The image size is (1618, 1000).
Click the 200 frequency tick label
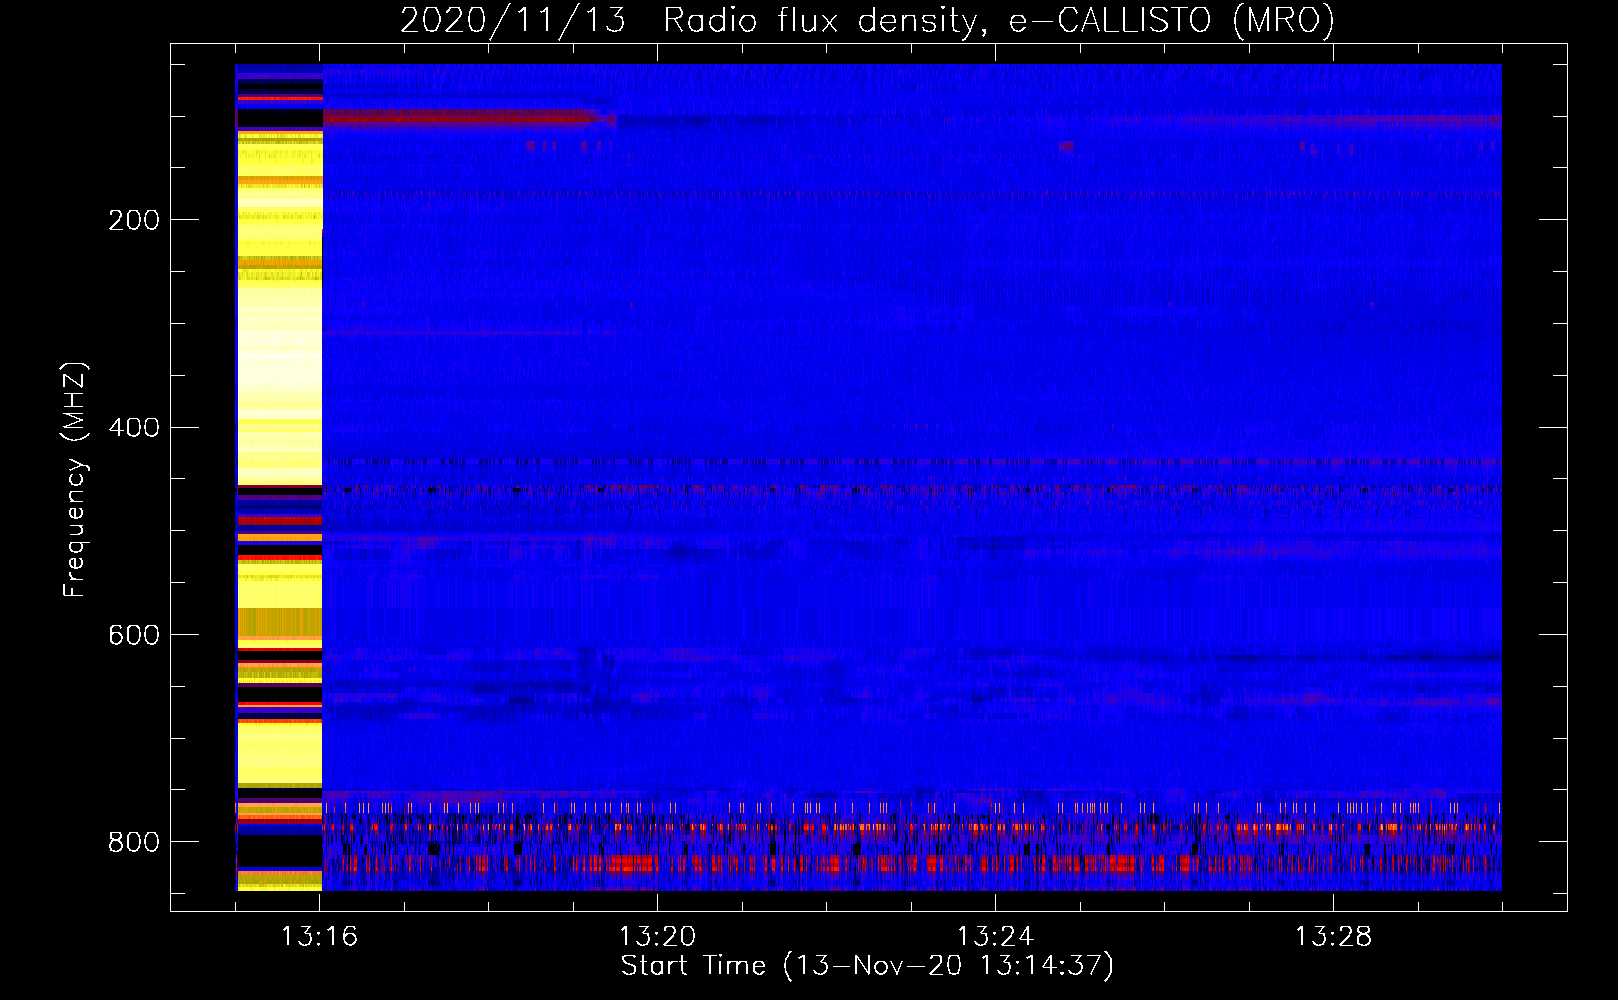point(134,220)
